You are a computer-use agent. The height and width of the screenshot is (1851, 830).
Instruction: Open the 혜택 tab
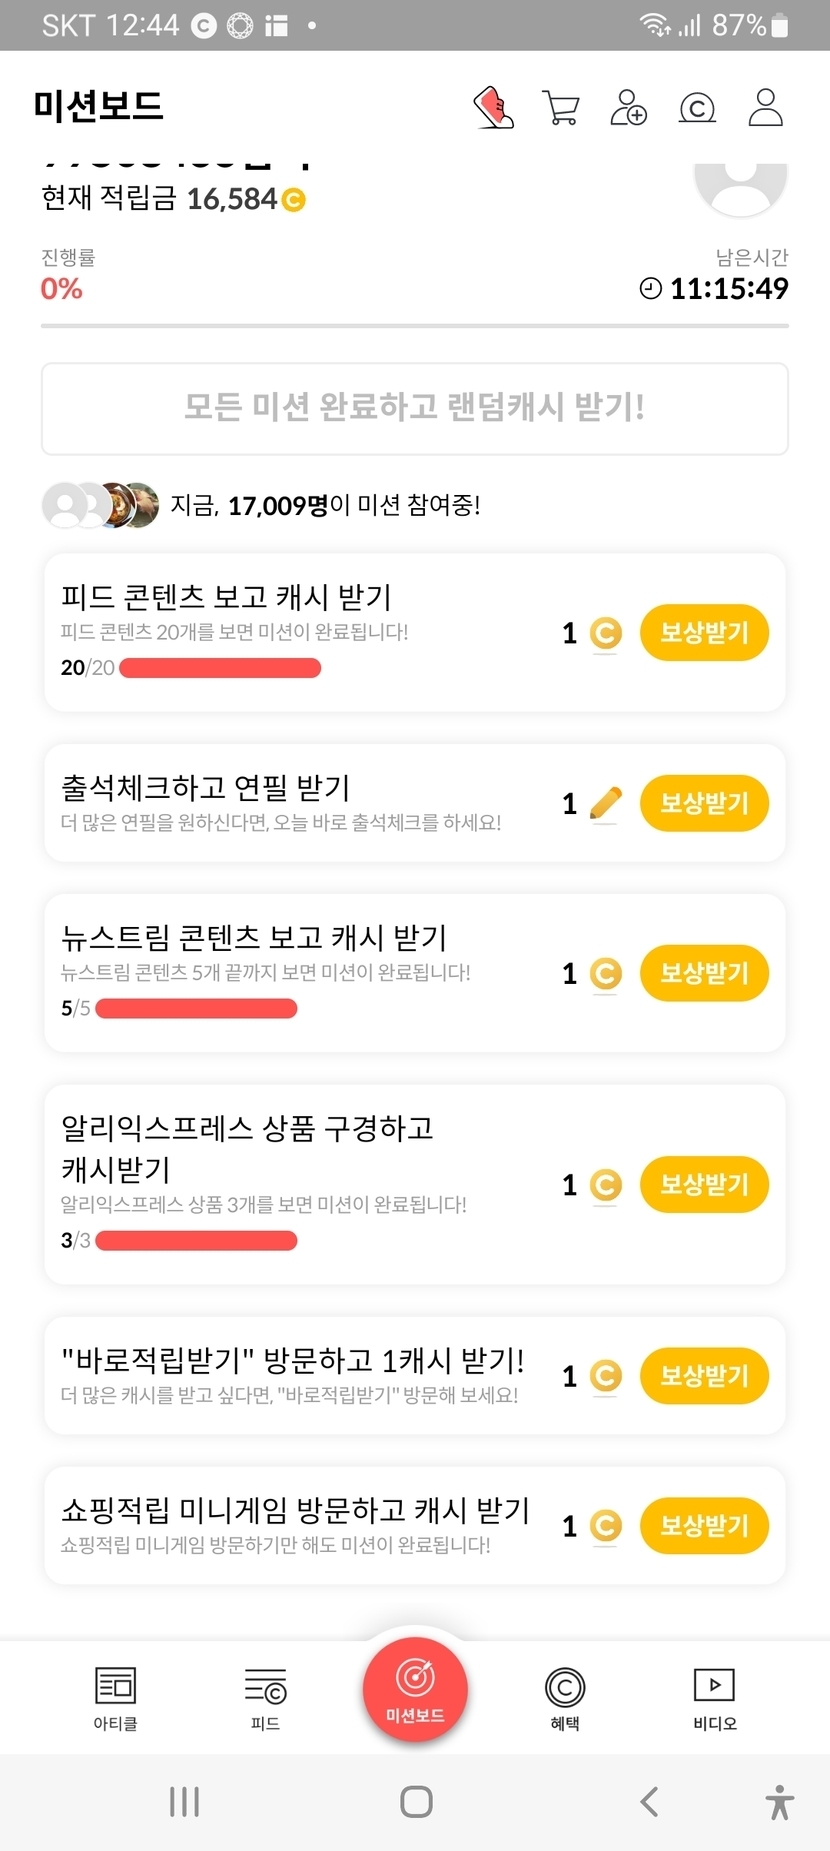(565, 1698)
